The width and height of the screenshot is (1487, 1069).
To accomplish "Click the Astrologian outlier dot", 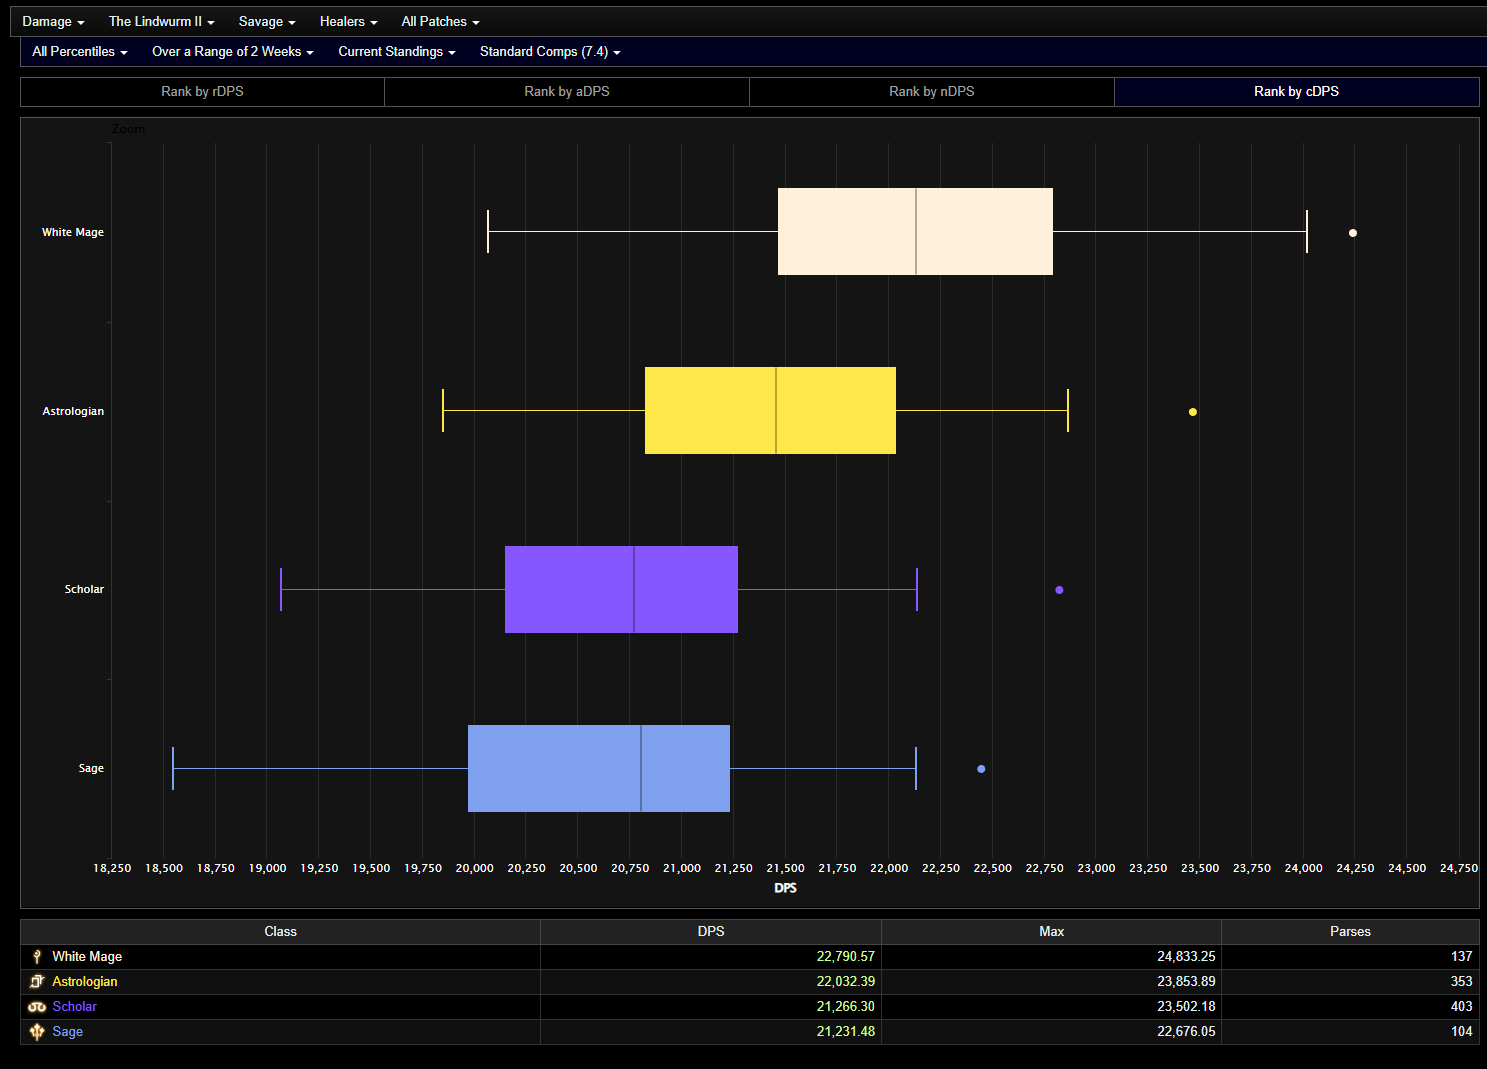I will (1193, 412).
